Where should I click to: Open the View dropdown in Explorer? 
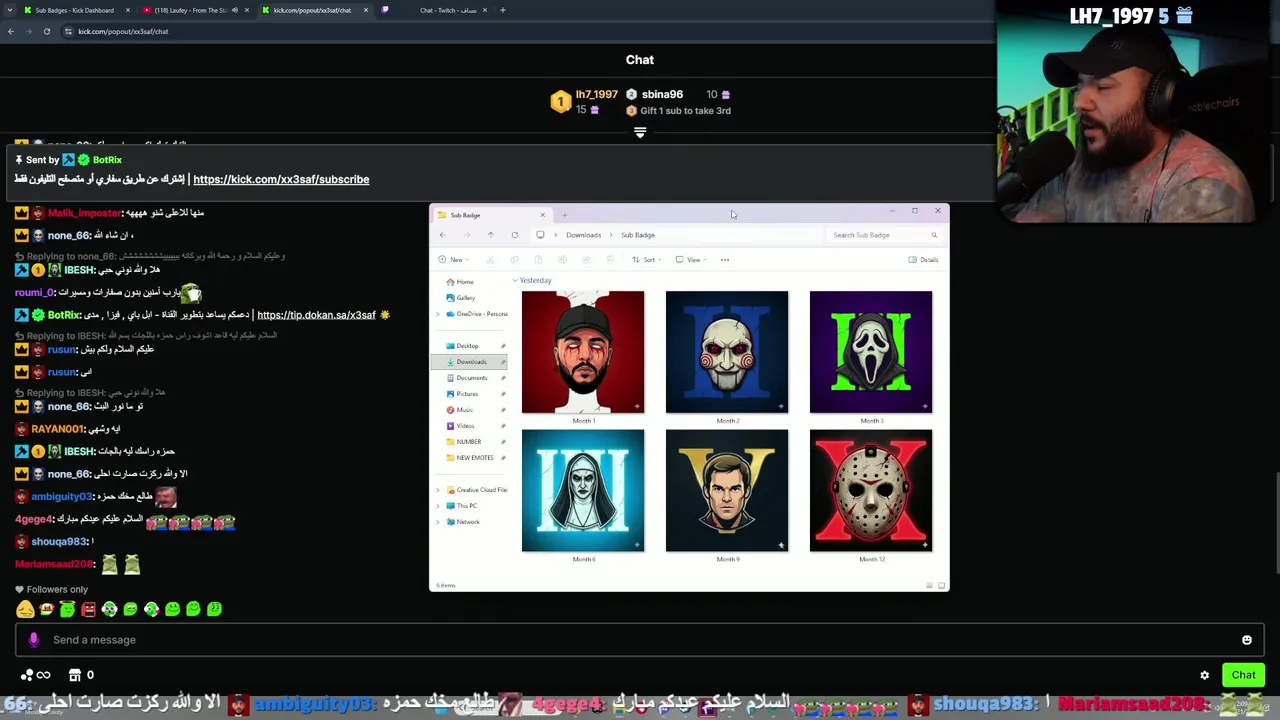tap(691, 260)
